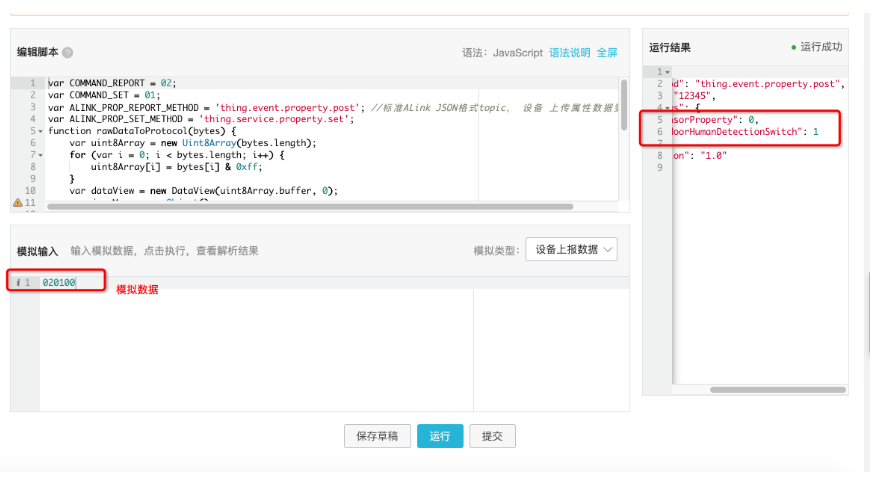Collapse the result JSON fold arrow on line 1
Screen dimensions: 877x479
tap(667, 72)
